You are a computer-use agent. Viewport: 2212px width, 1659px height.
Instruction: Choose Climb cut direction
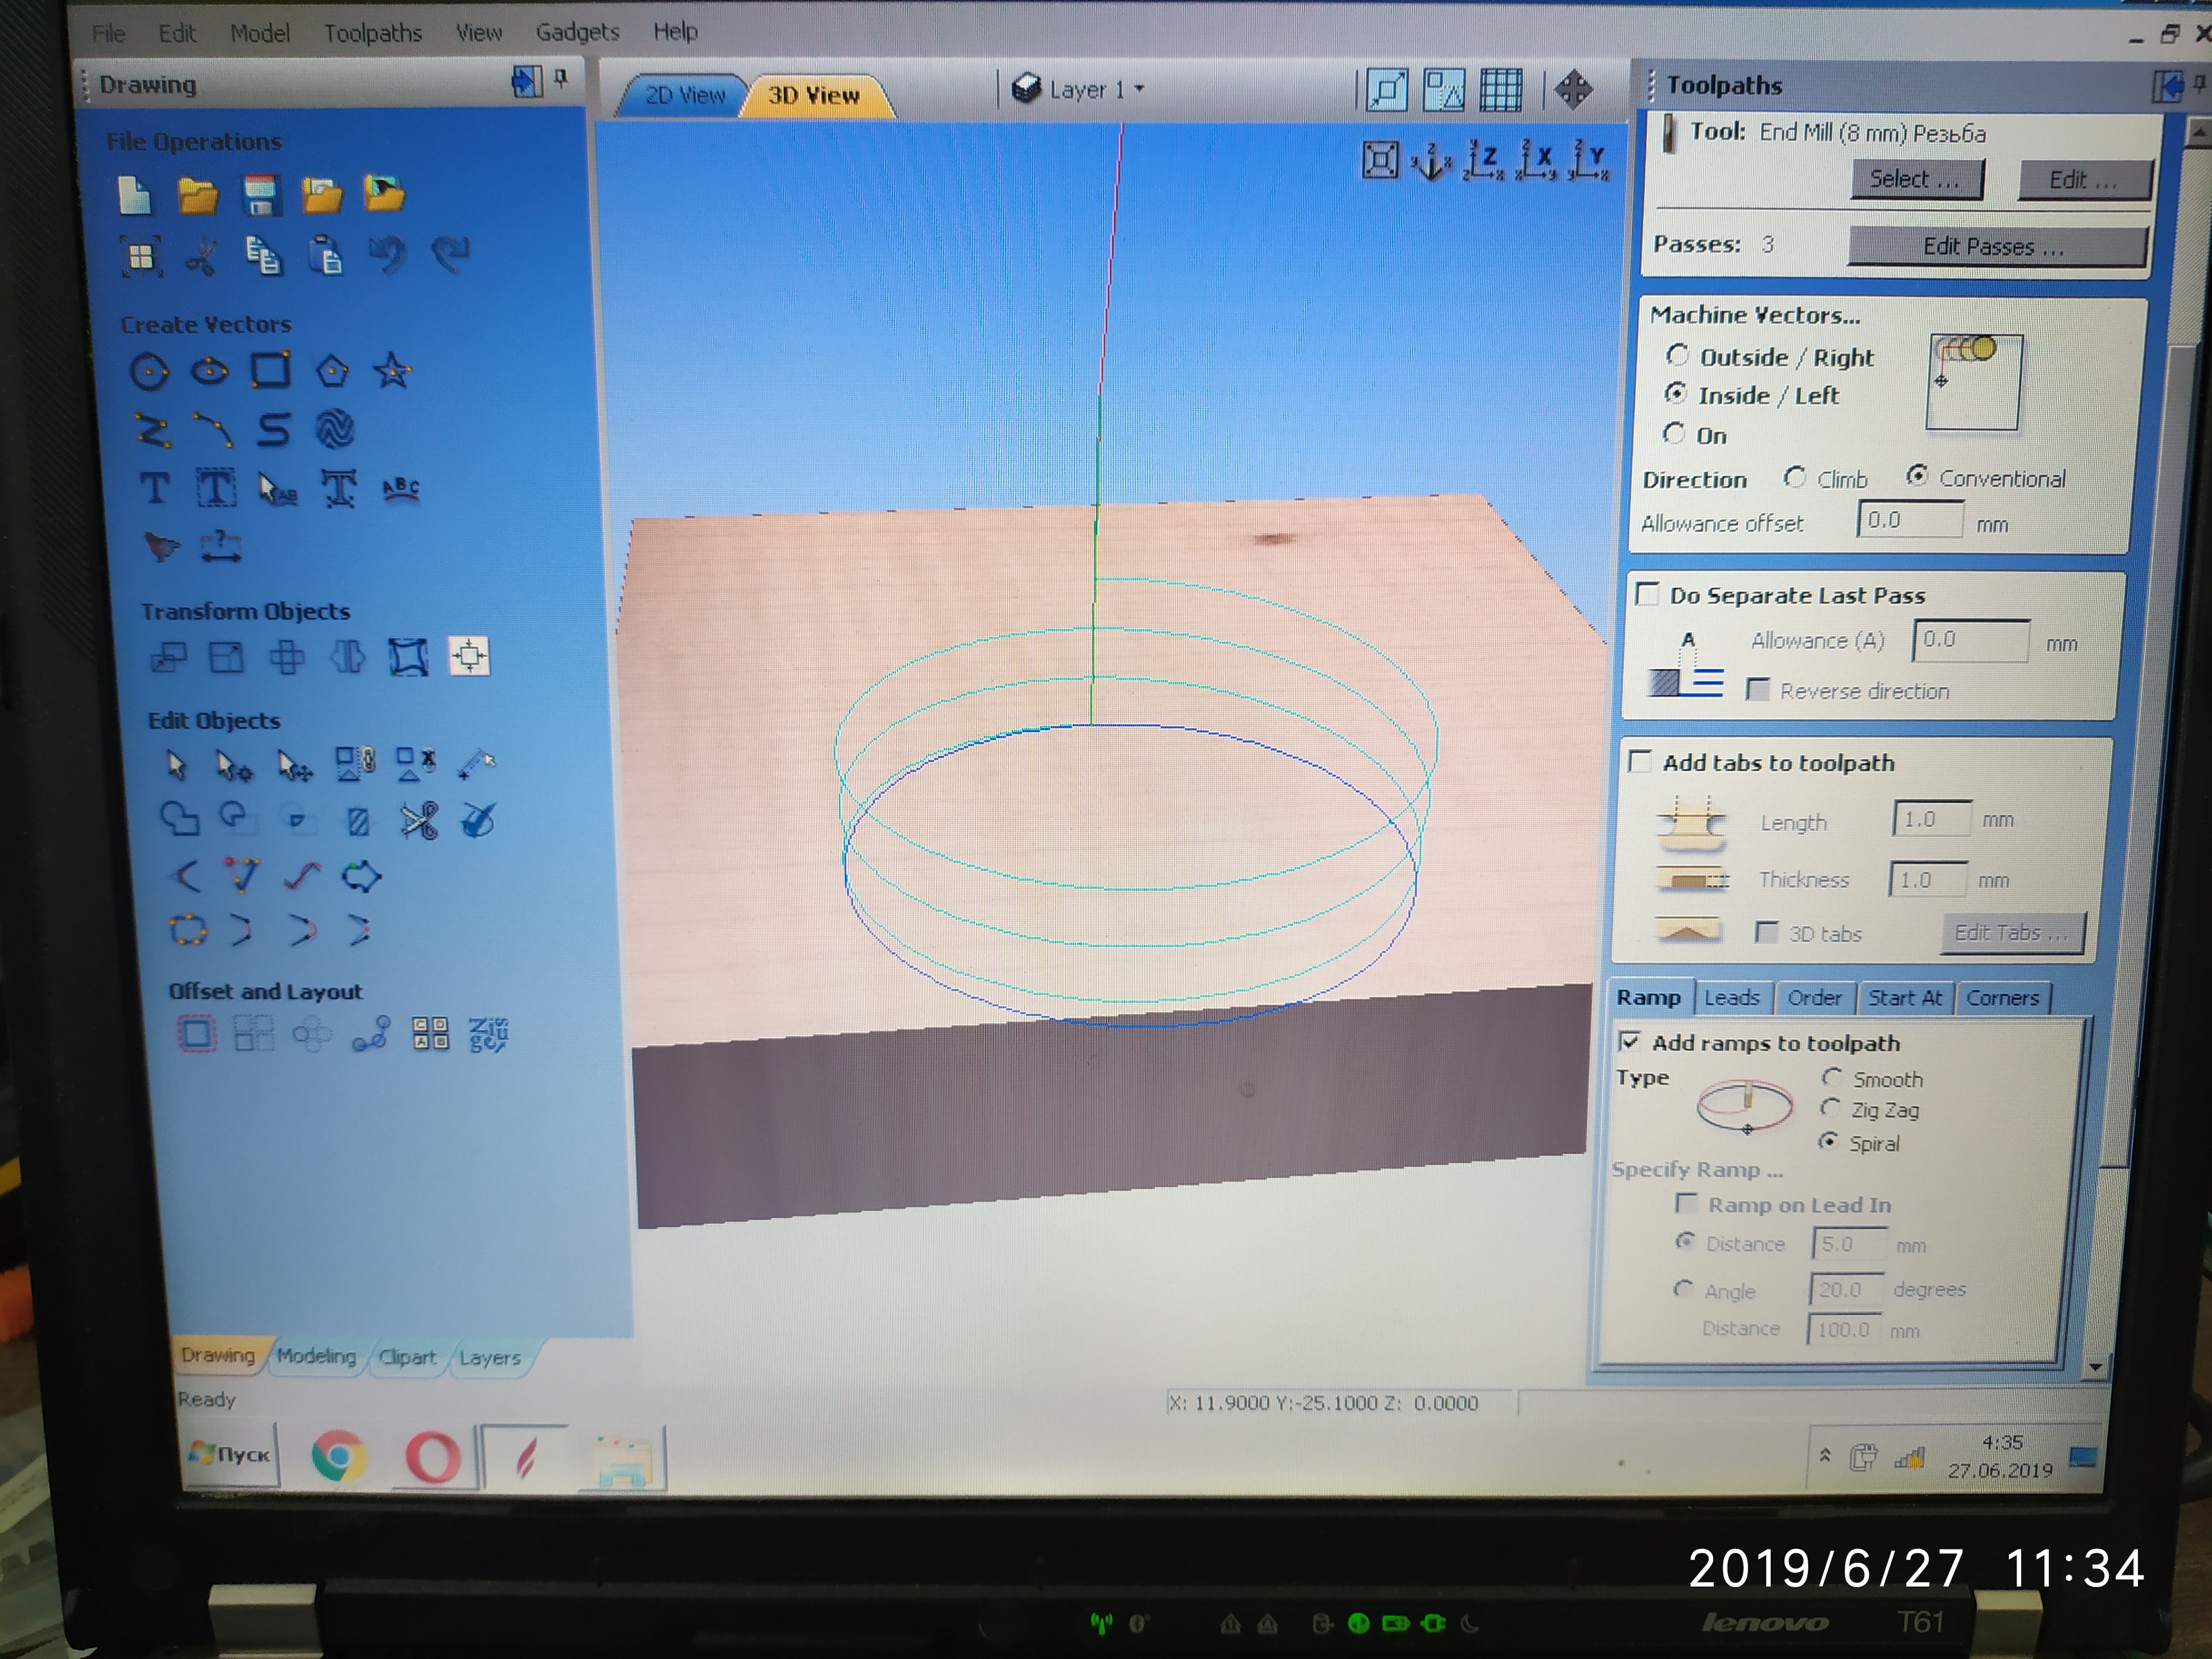pos(1795,478)
